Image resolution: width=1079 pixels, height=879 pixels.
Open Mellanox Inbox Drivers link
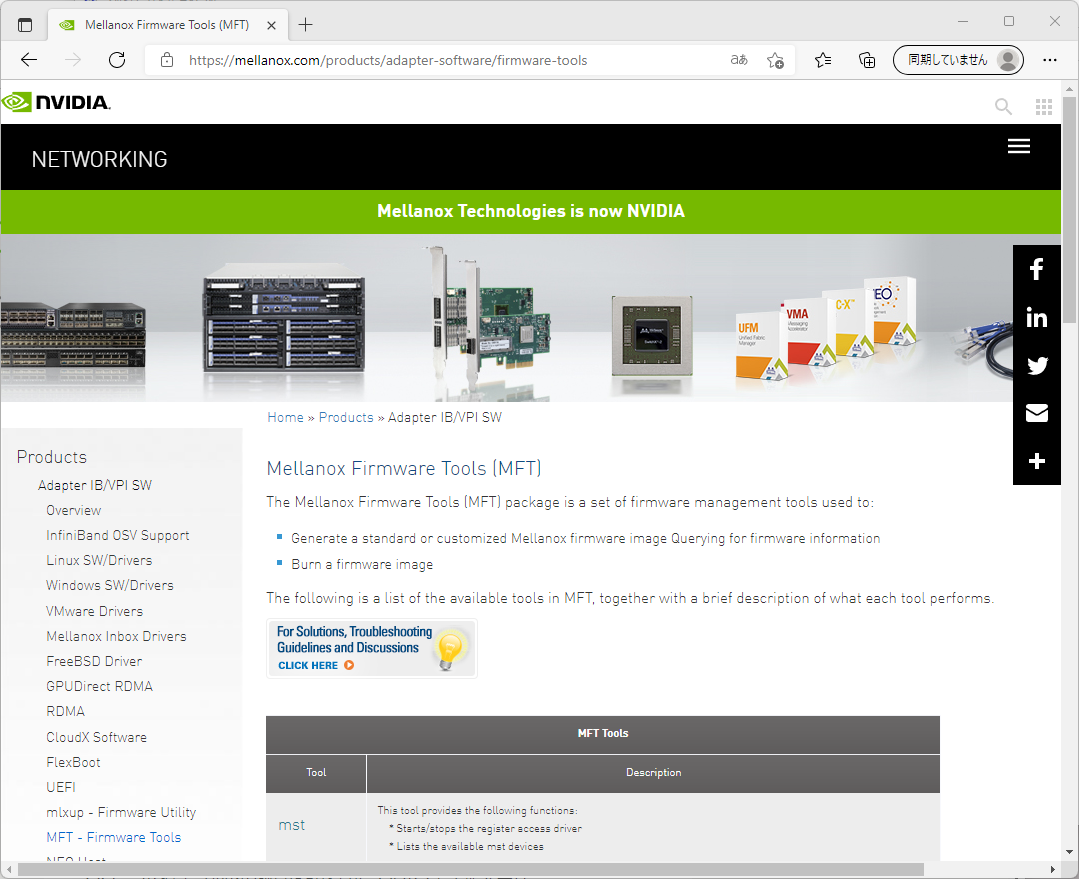[116, 636]
